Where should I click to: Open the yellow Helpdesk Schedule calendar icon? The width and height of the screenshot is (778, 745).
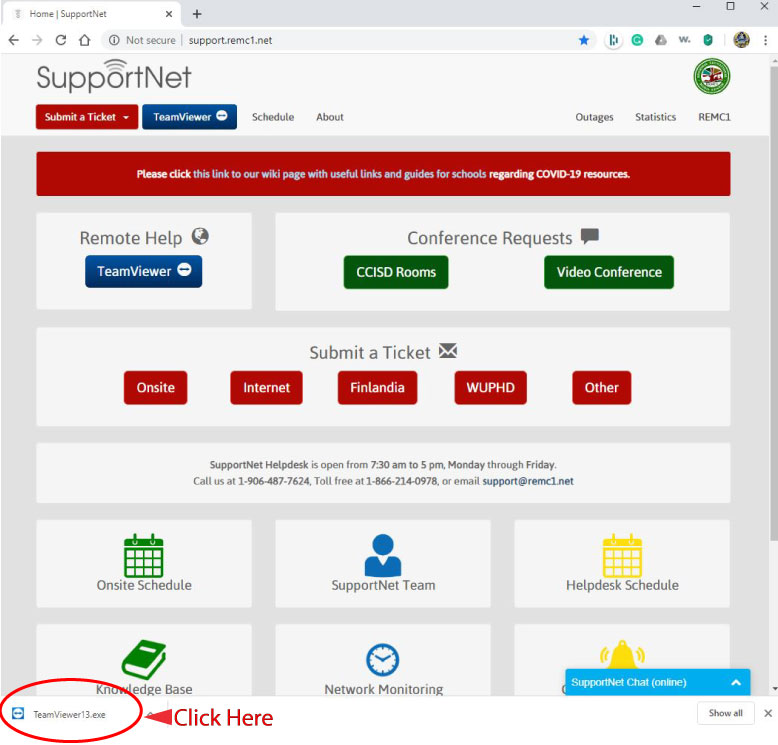[x=622, y=555]
